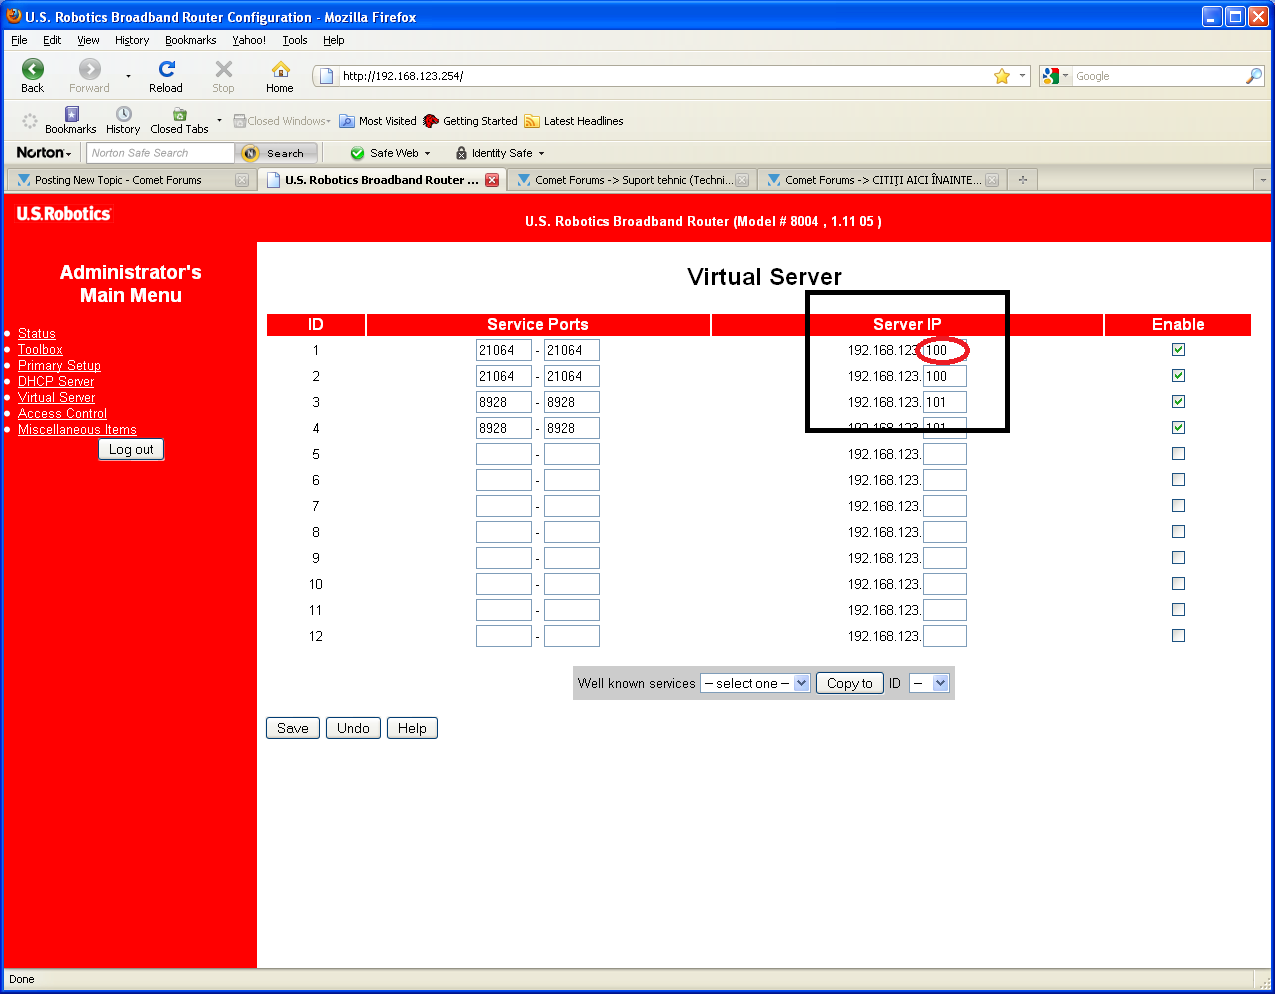The image size is (1275, 994).
Task: Expand the address bar history dropdown
Action: pos(1022,76)
